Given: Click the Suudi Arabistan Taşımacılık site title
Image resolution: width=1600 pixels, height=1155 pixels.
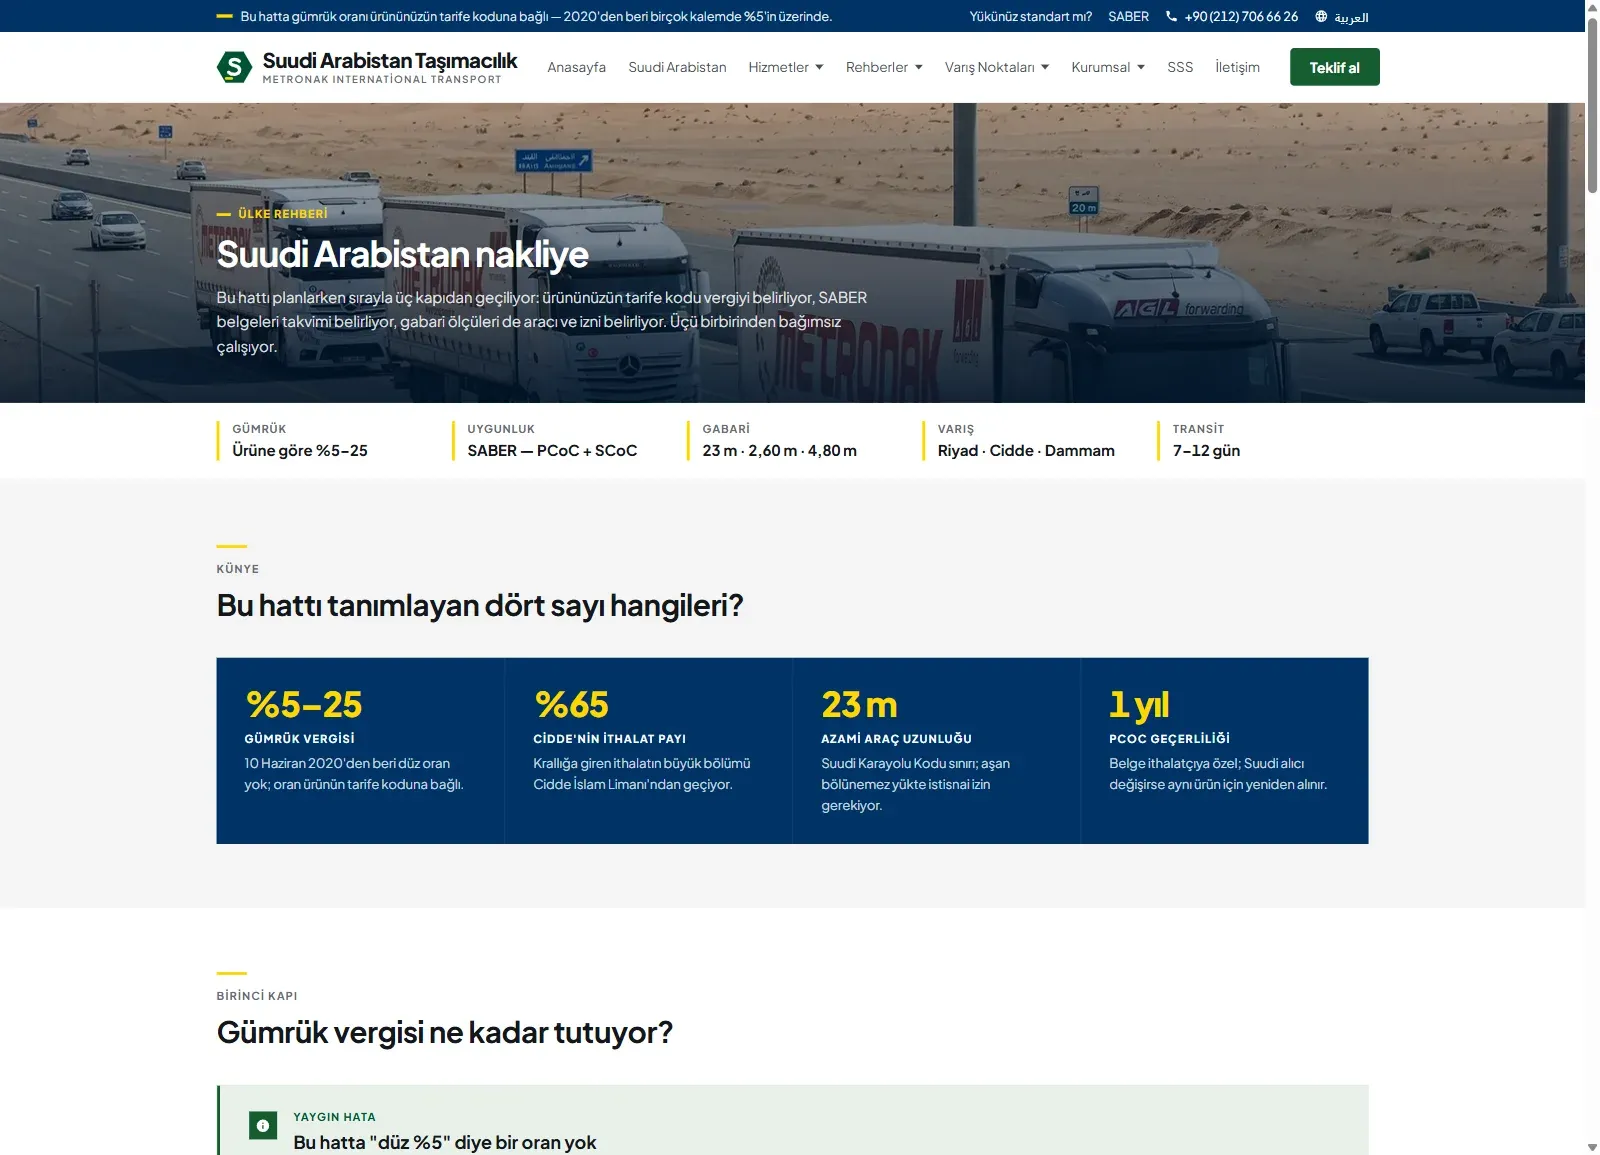Looking at the screenshot, I should (x=390, y=61).
